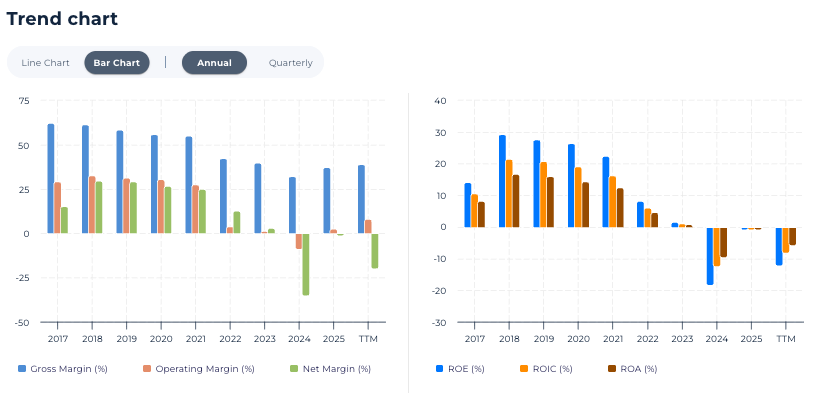Viewport: 822px width, 399px height.
Task: Click the 2020 Operating Margin bar
Action: coord(161,207)
